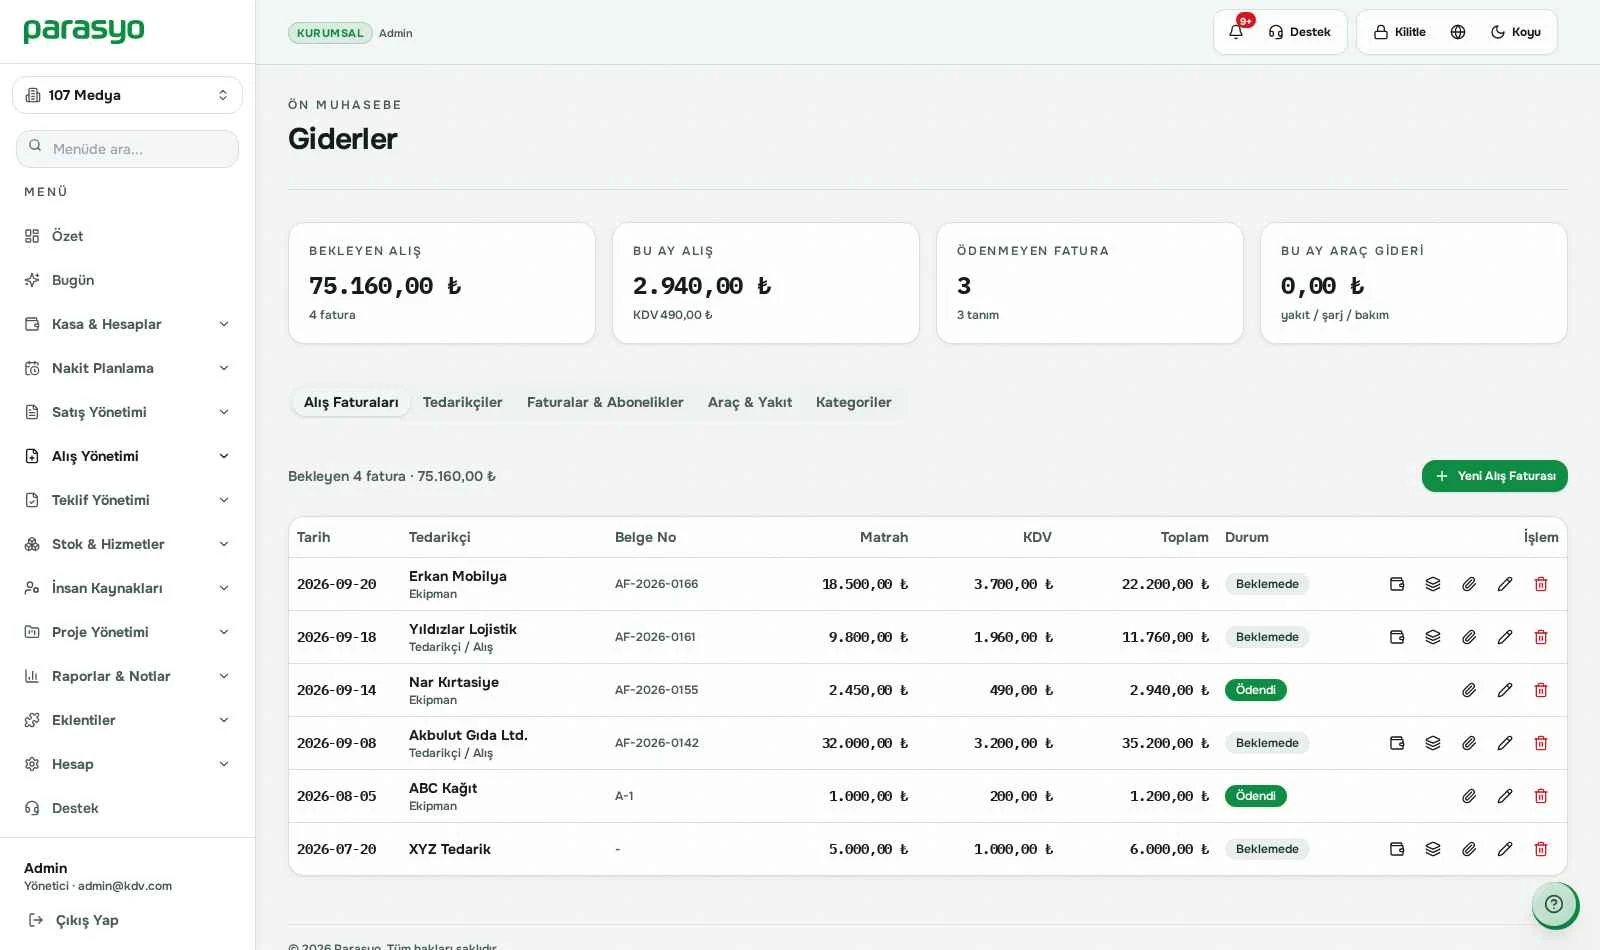Open Bugün in sidebar menu
The height and width of the screenshot is (950, 1600).
(x=127, y=280)
